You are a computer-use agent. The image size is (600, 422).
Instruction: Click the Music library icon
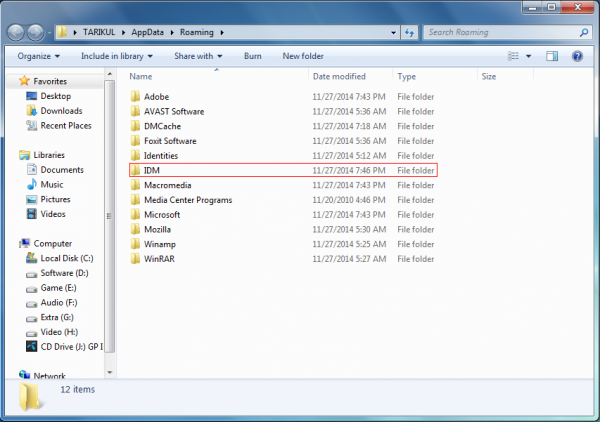pyautogui.click(x=32, y=184)
